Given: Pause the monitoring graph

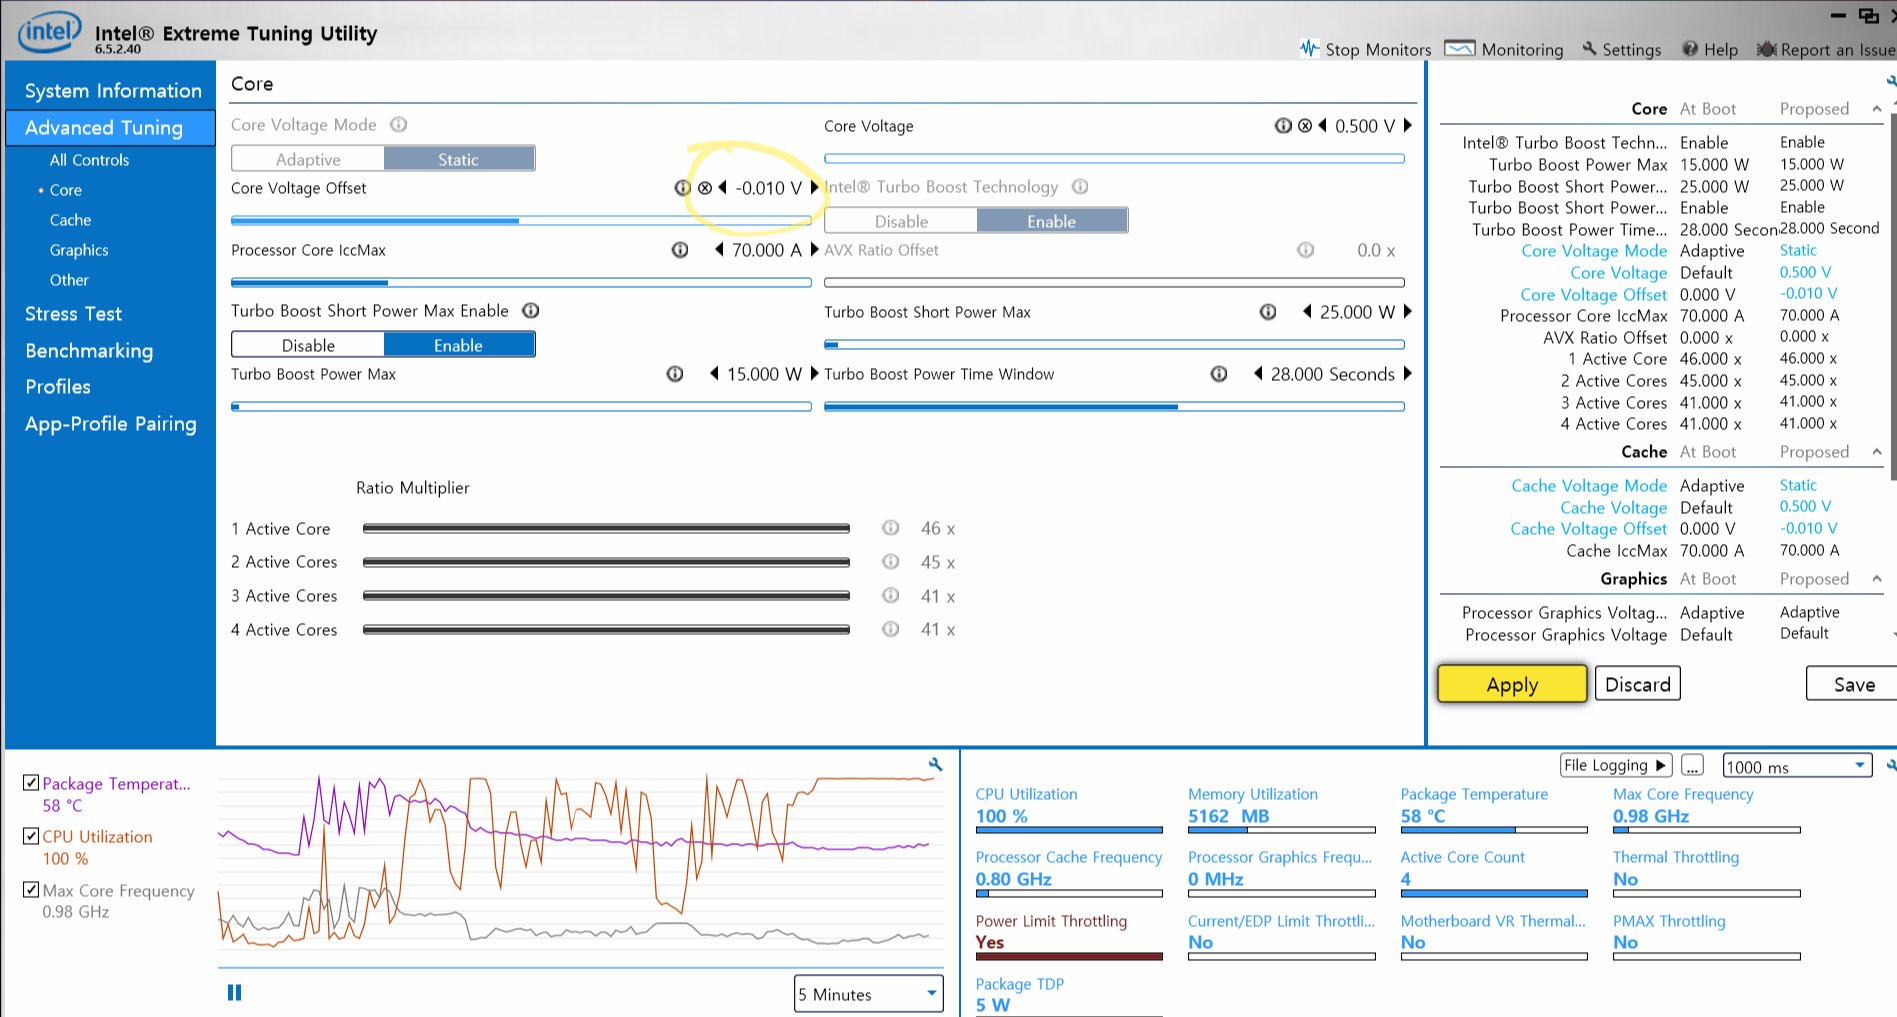Looking at the screenshot, I should click(x=234, y=992).
